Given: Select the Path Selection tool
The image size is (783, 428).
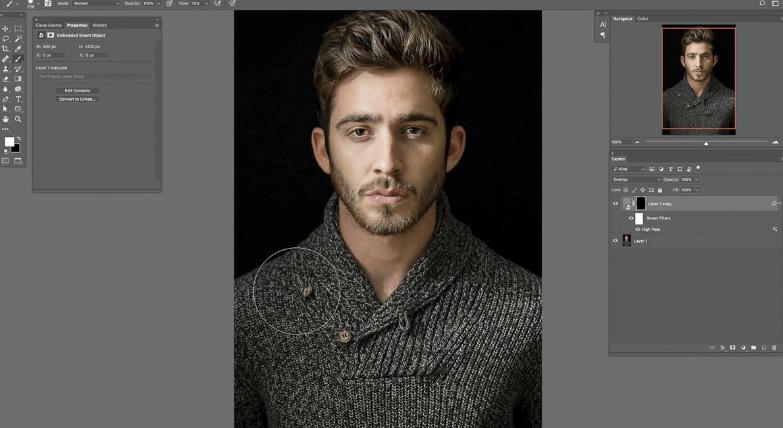Looking at the screenshot, I should (5, 109).
